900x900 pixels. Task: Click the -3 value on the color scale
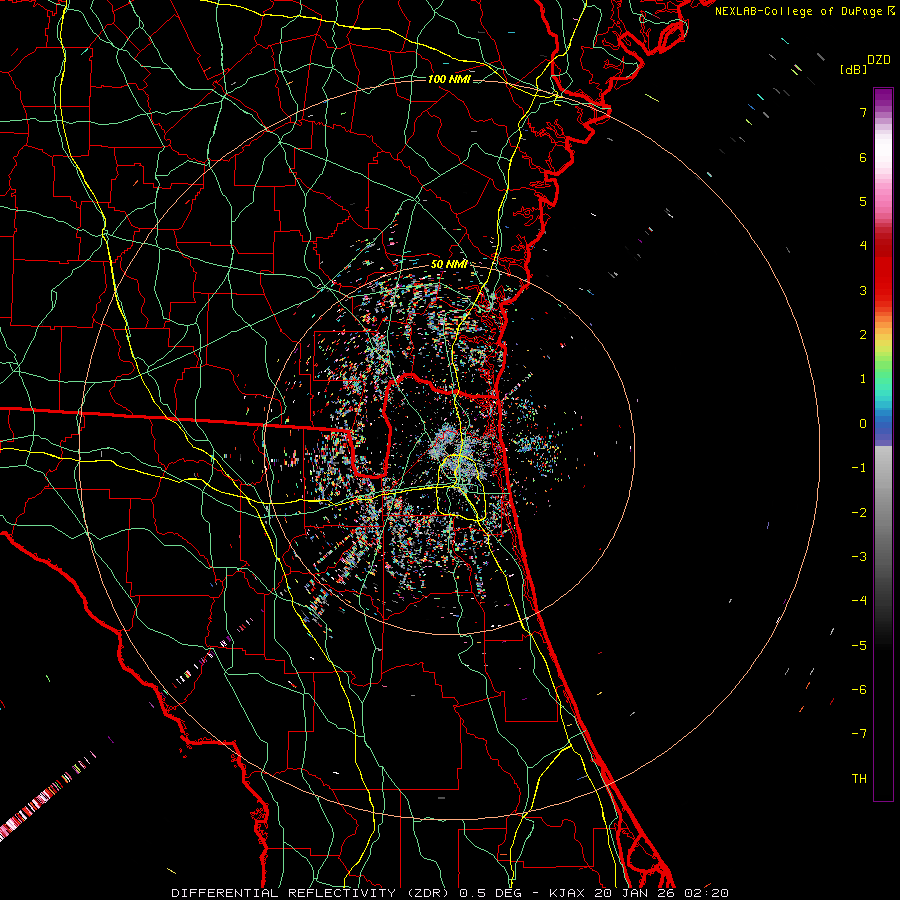[x=859, y=557]
